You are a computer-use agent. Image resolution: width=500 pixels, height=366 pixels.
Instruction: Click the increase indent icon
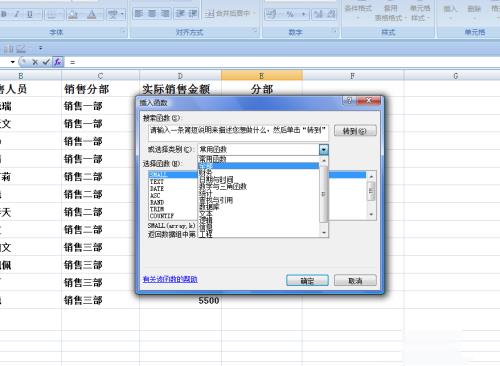193,14
